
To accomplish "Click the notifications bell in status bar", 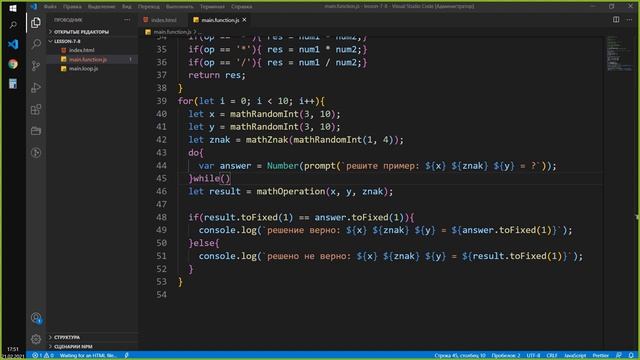I will (x=631, y=356).
